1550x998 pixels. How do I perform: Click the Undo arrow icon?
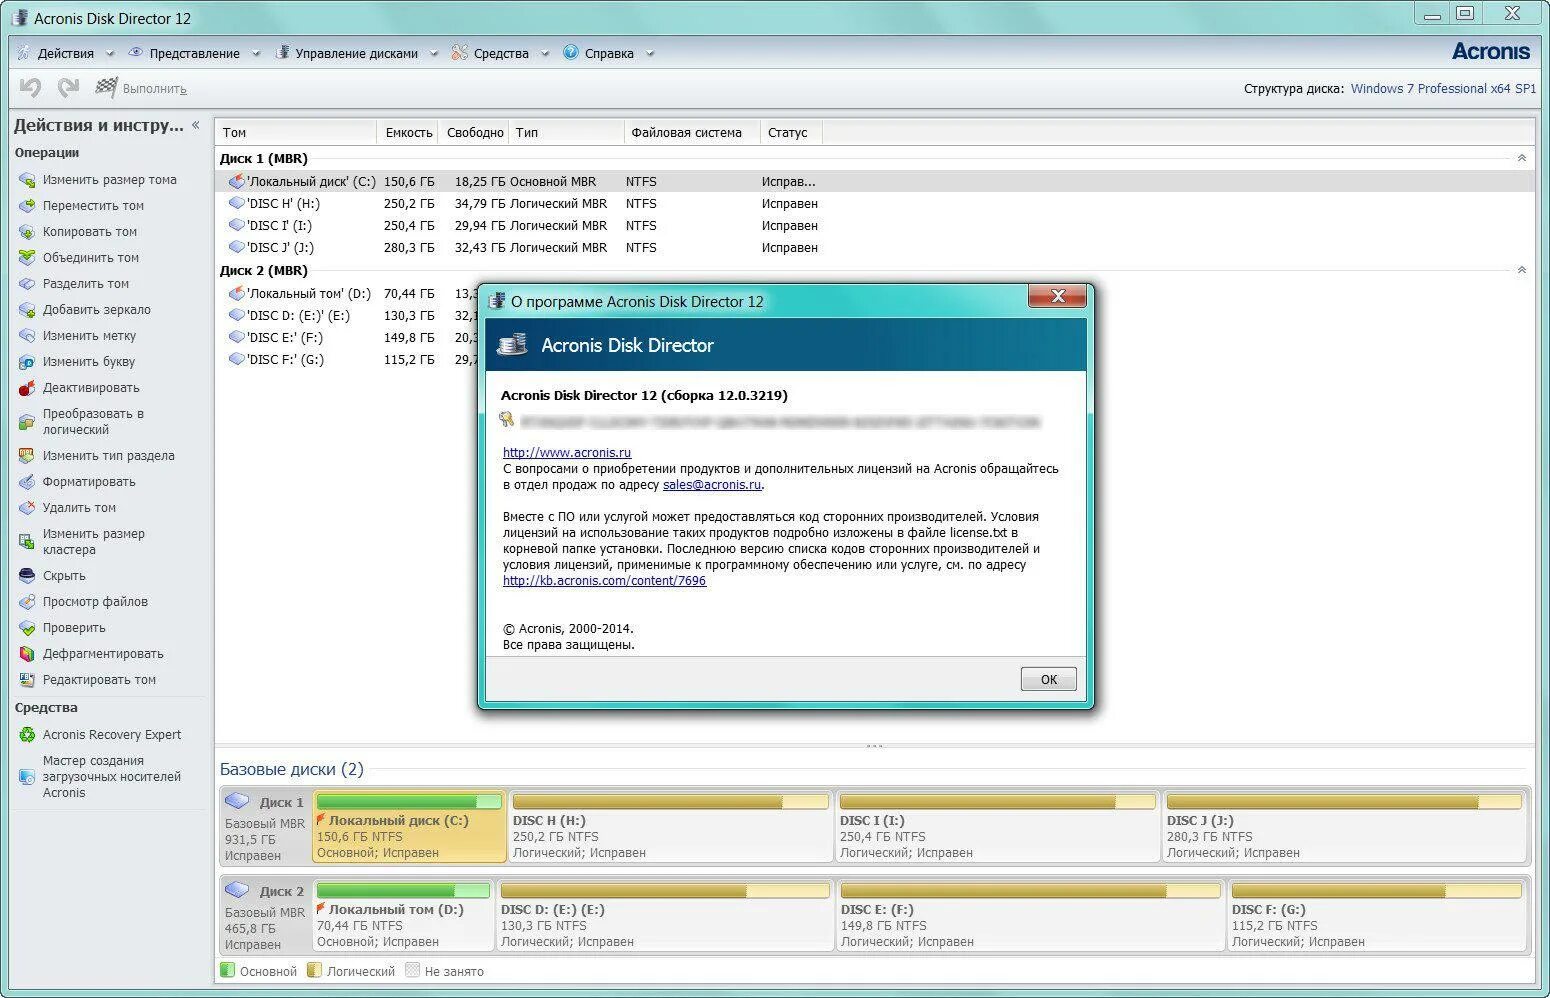pos(30,88)
